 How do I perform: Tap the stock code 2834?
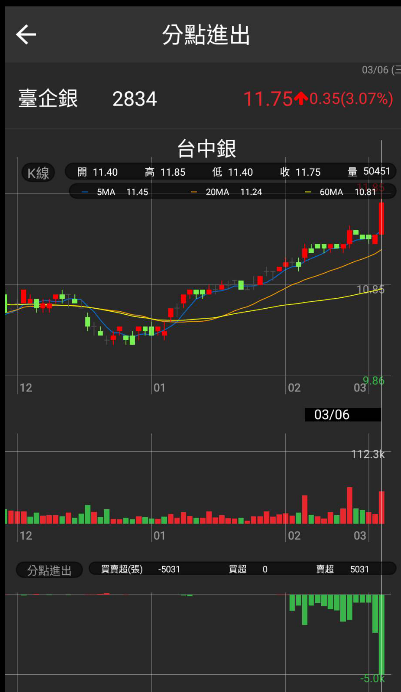[135, 99]
